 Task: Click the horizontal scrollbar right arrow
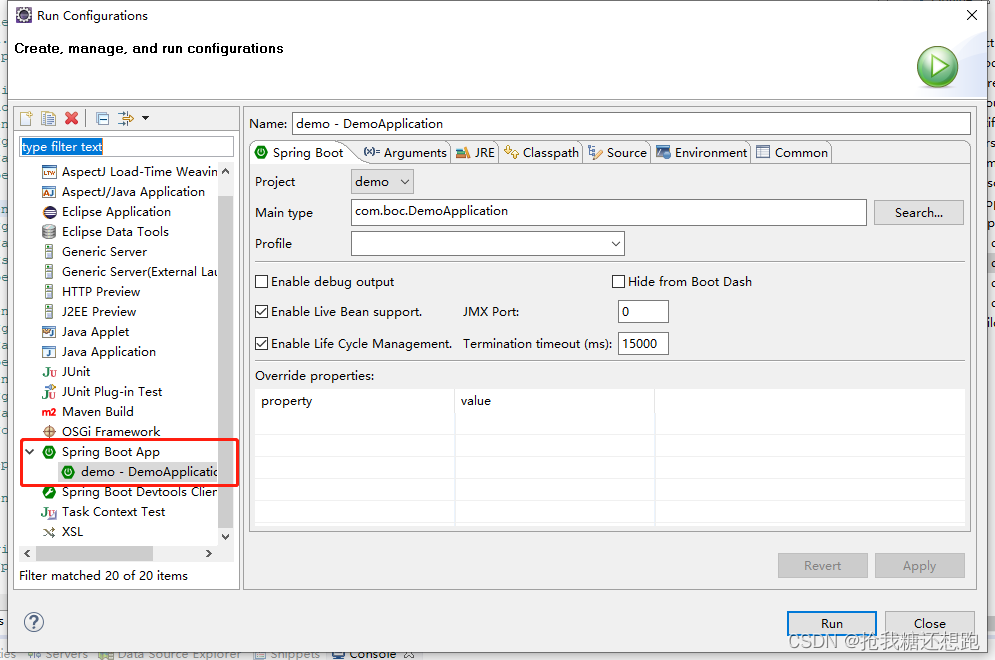[209, 553]
